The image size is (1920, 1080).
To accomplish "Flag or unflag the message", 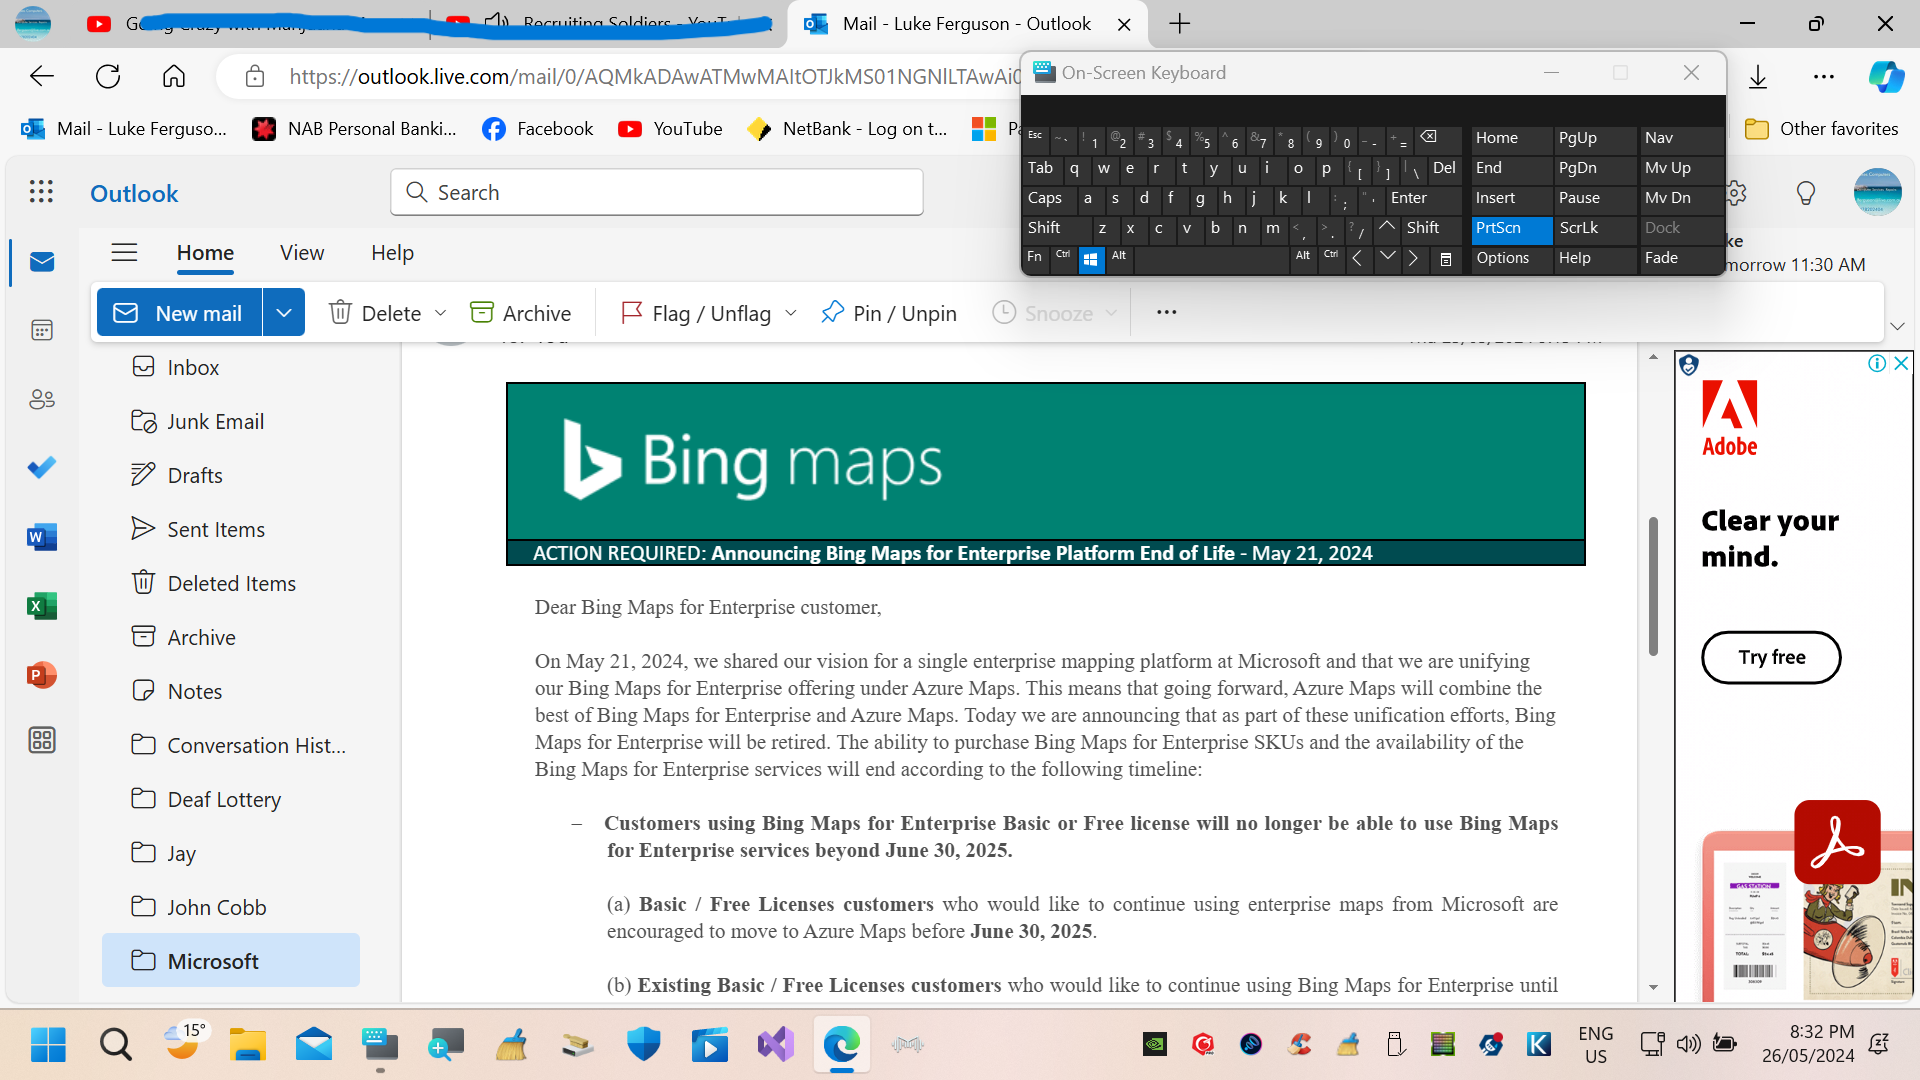I will click(696, 313).
